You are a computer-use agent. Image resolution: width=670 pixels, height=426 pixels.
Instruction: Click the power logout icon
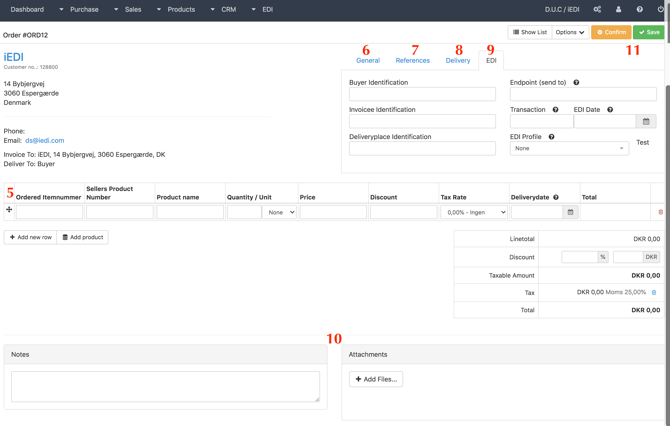coord(661,9)
